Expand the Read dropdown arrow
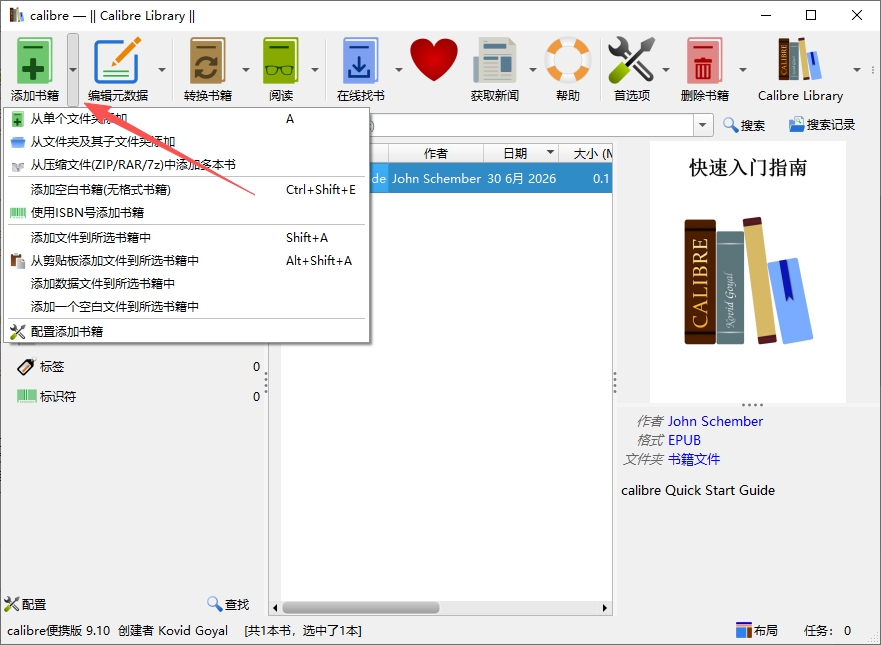Viewport: 881px width, 645px height. click(x=315, y=70)
